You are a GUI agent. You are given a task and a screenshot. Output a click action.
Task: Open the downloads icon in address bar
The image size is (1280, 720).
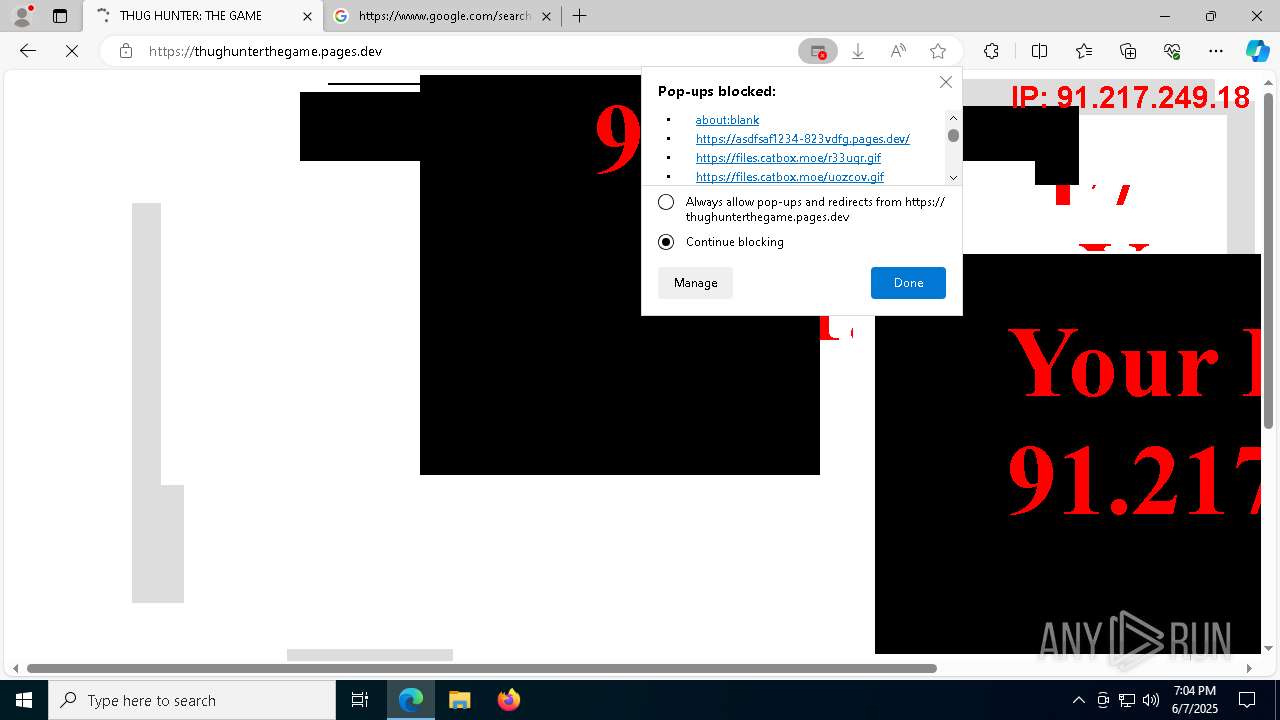(858, 51)
